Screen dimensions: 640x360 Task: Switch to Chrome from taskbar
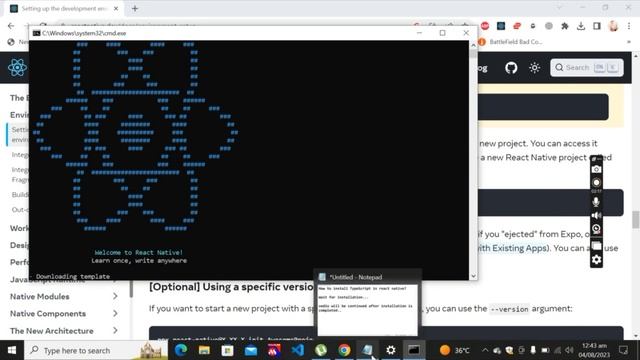344,350
